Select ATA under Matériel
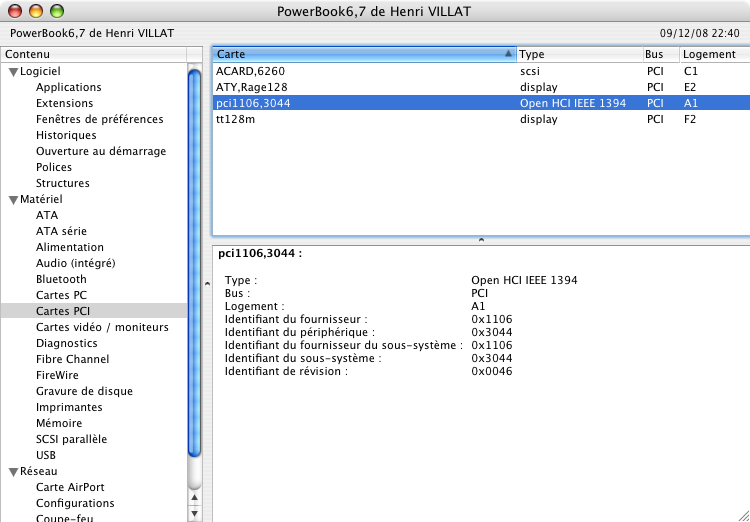Screen dimensions: 750x522 pos(47,215)
